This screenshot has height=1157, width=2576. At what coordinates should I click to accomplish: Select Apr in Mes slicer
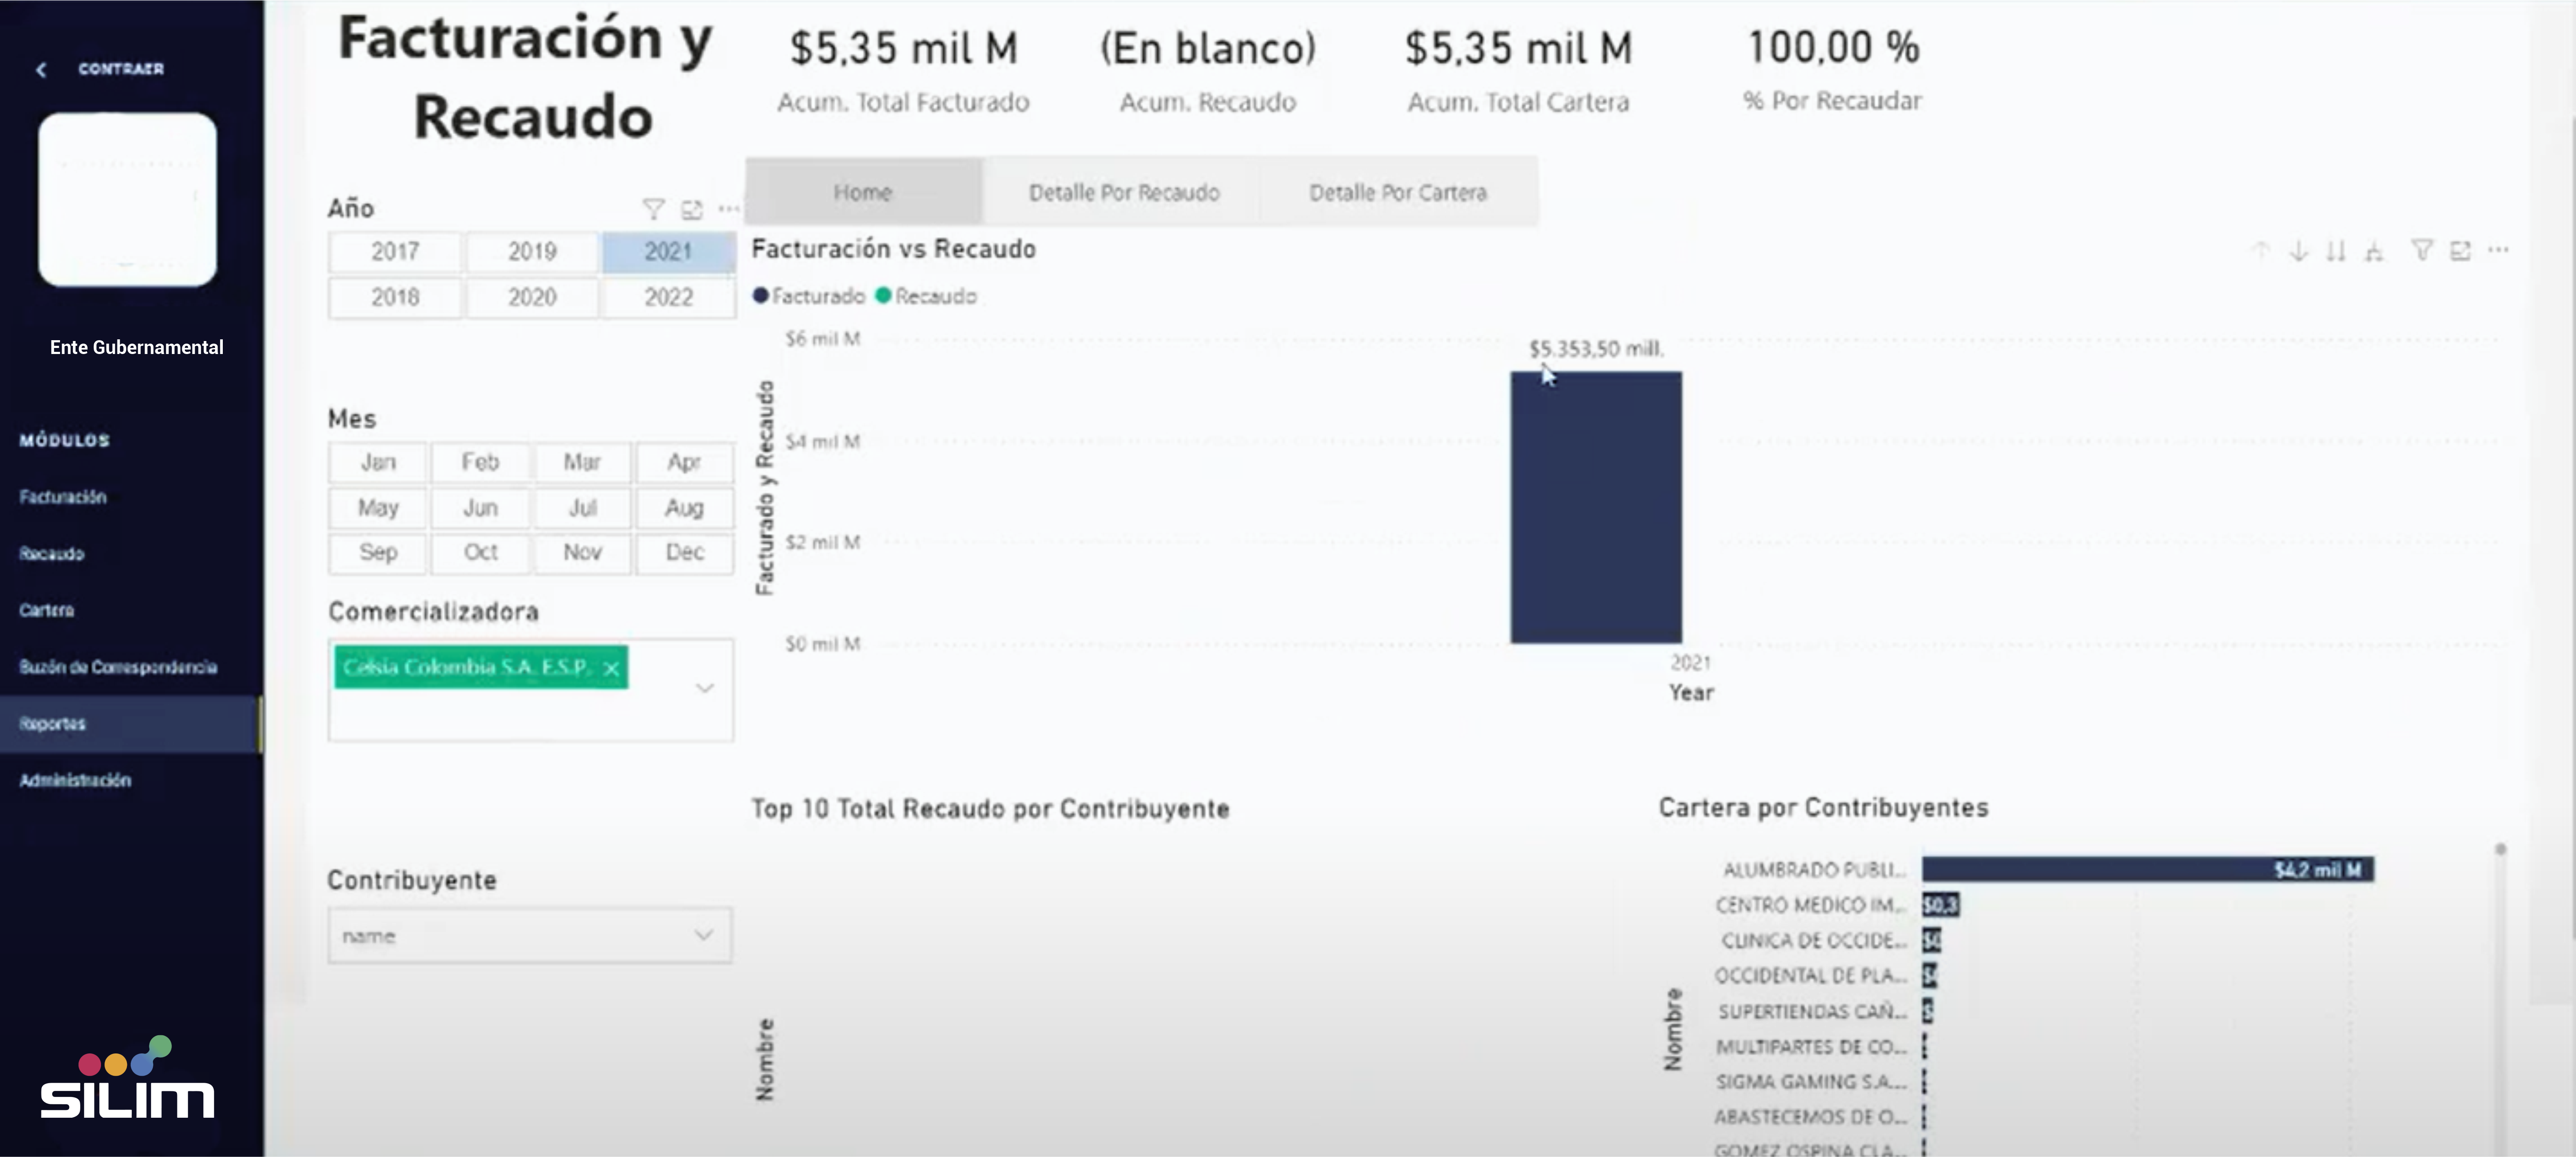point(685,462)
